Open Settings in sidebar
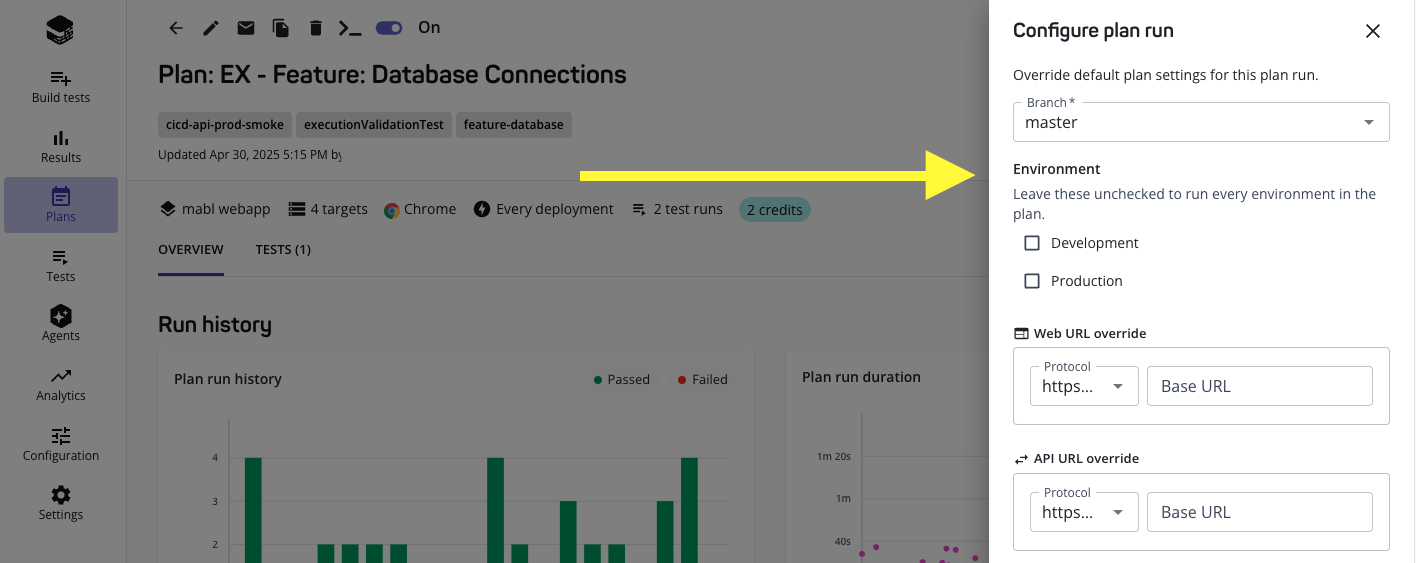 61,504
